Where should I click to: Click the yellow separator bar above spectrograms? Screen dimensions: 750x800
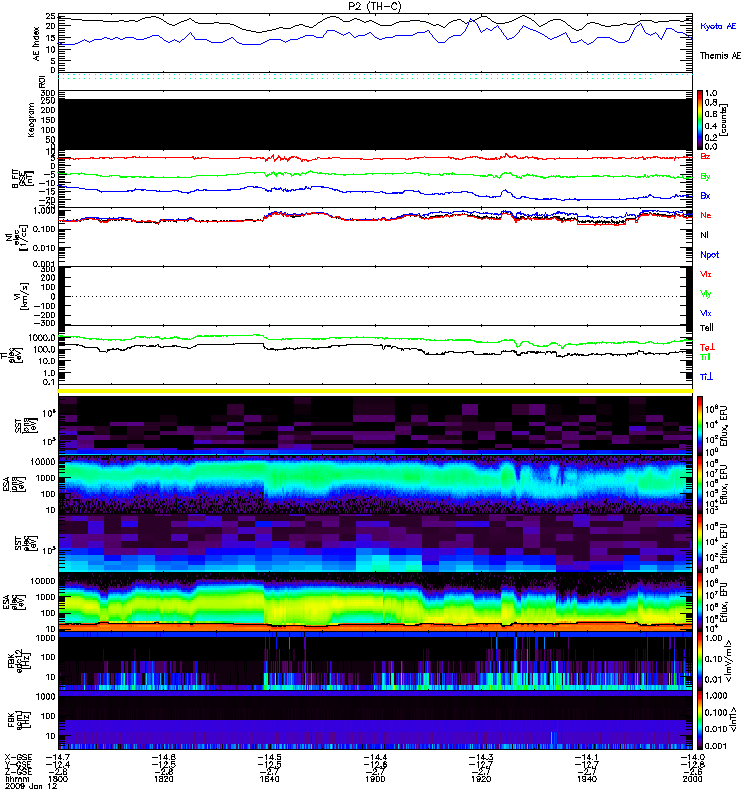[376, 391]
